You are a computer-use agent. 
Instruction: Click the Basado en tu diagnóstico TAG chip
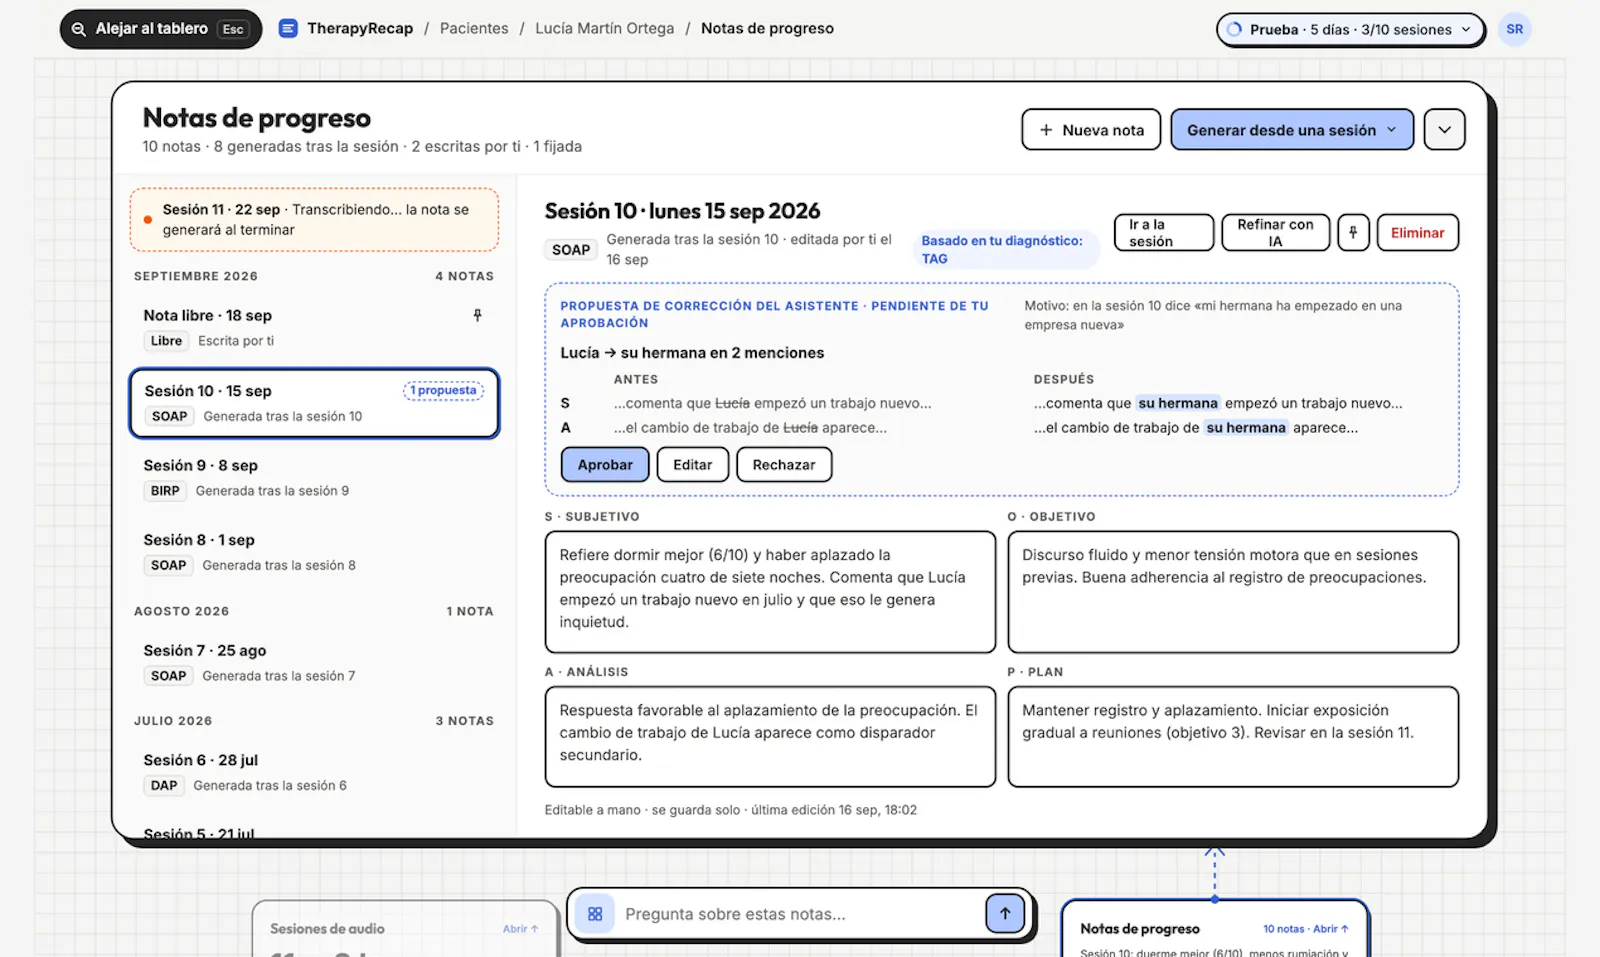pyautogui.click(x=1004, y=249)
